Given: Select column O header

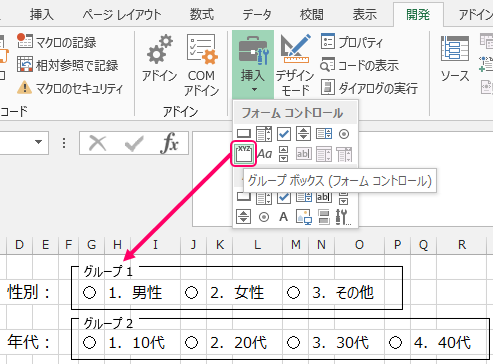Looking at the screenshot, I should pos(359,245).
